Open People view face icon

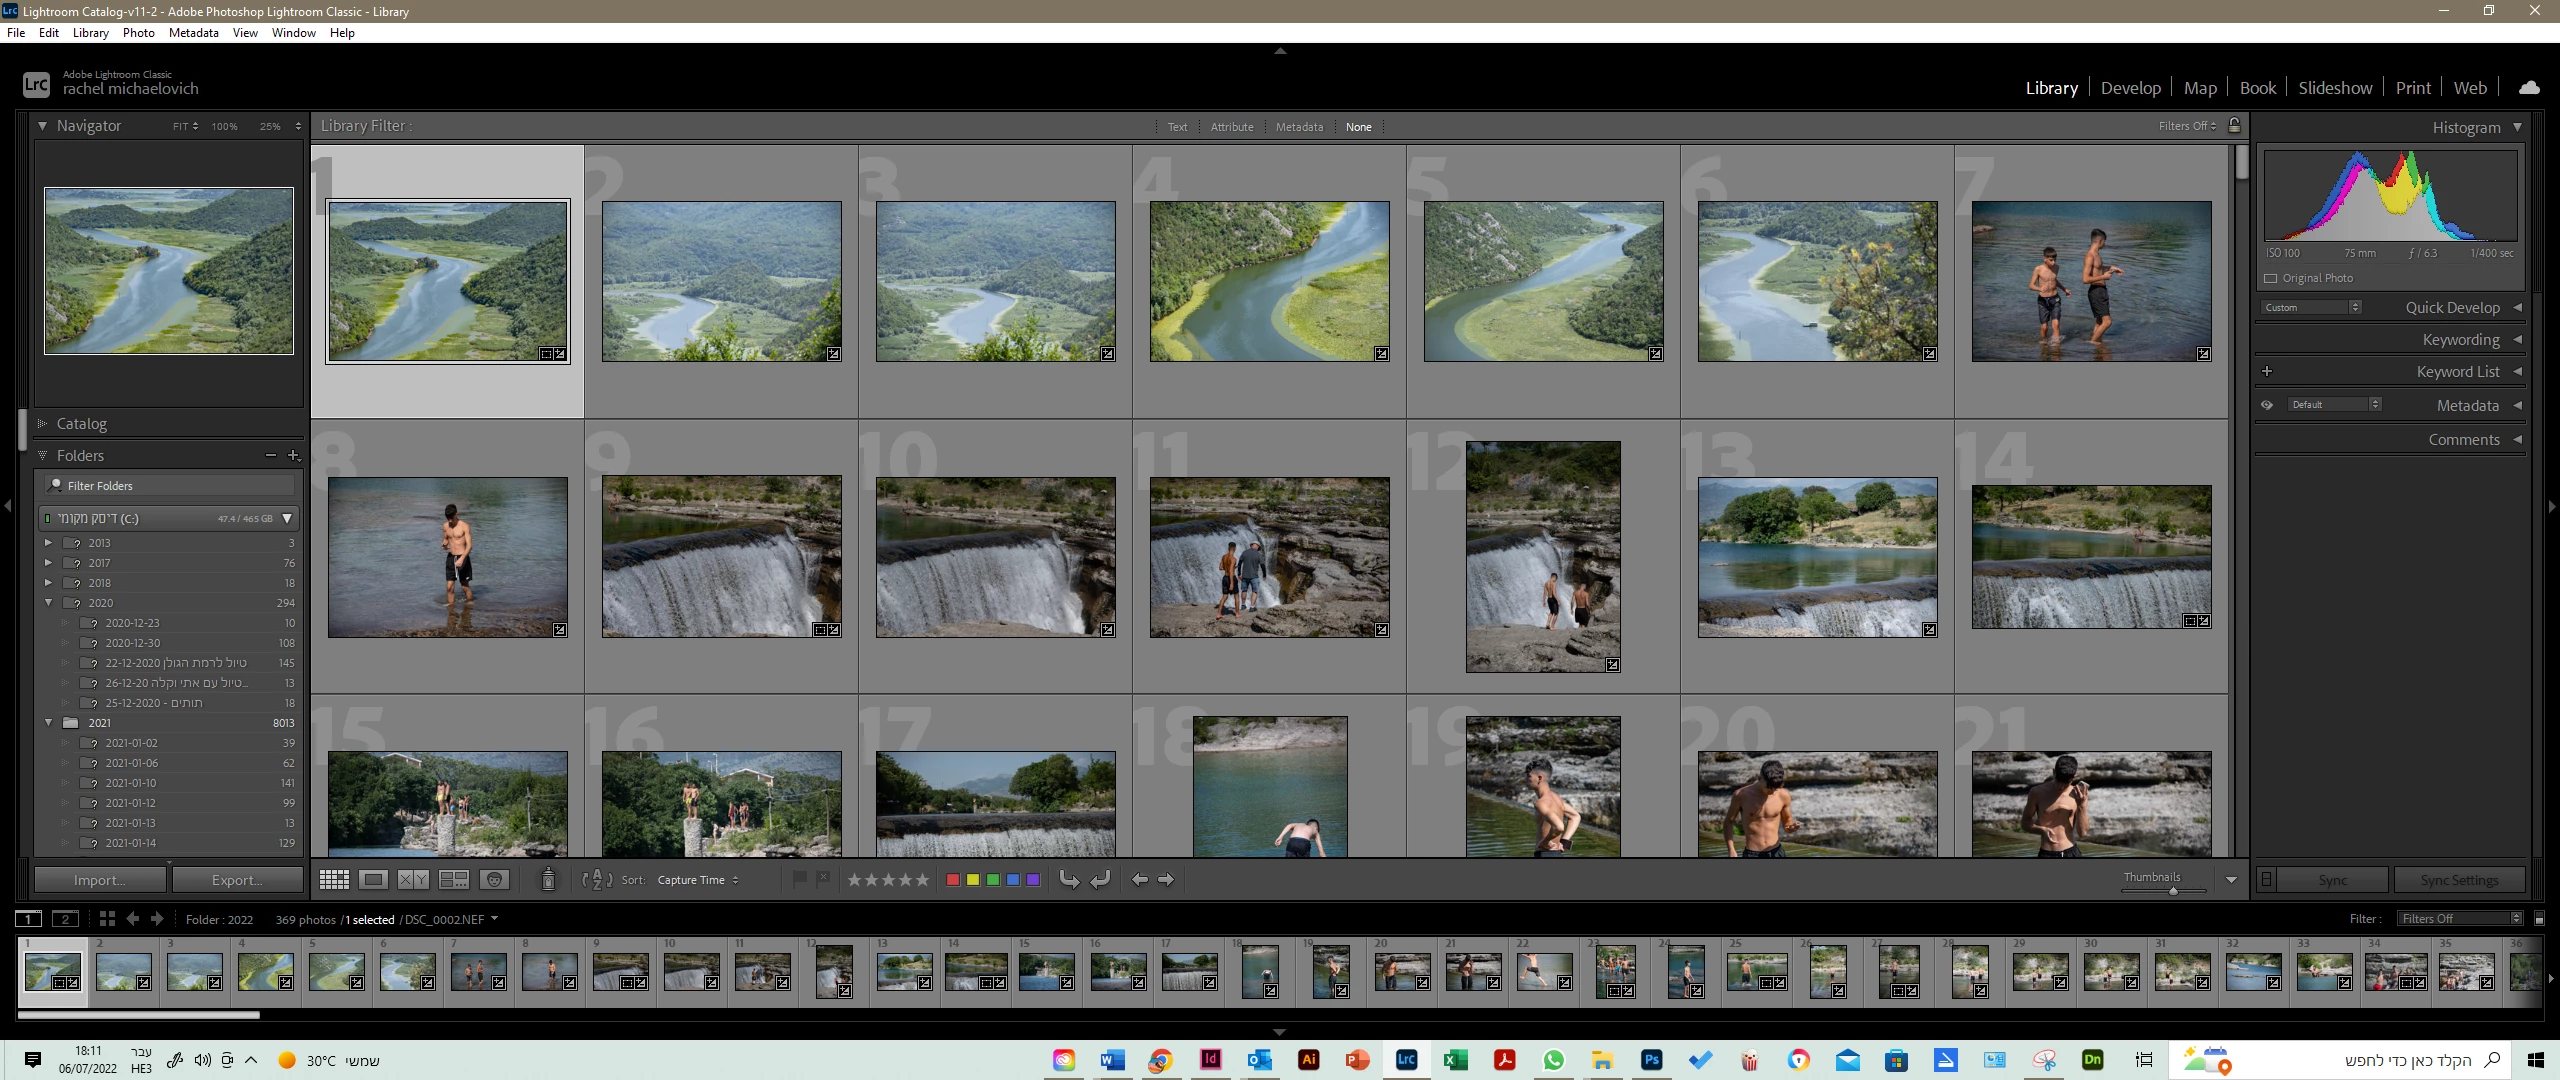pos(494,880)
